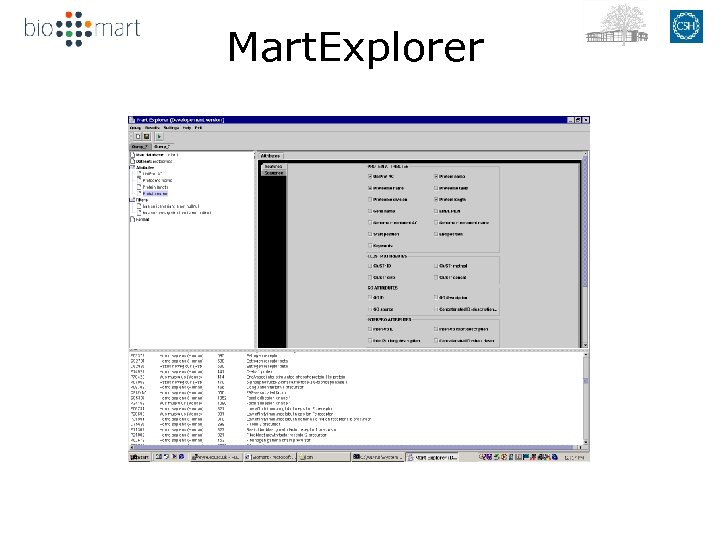Tick the GO ID checkbox
The image size is (720, 540).
[370, 298]
